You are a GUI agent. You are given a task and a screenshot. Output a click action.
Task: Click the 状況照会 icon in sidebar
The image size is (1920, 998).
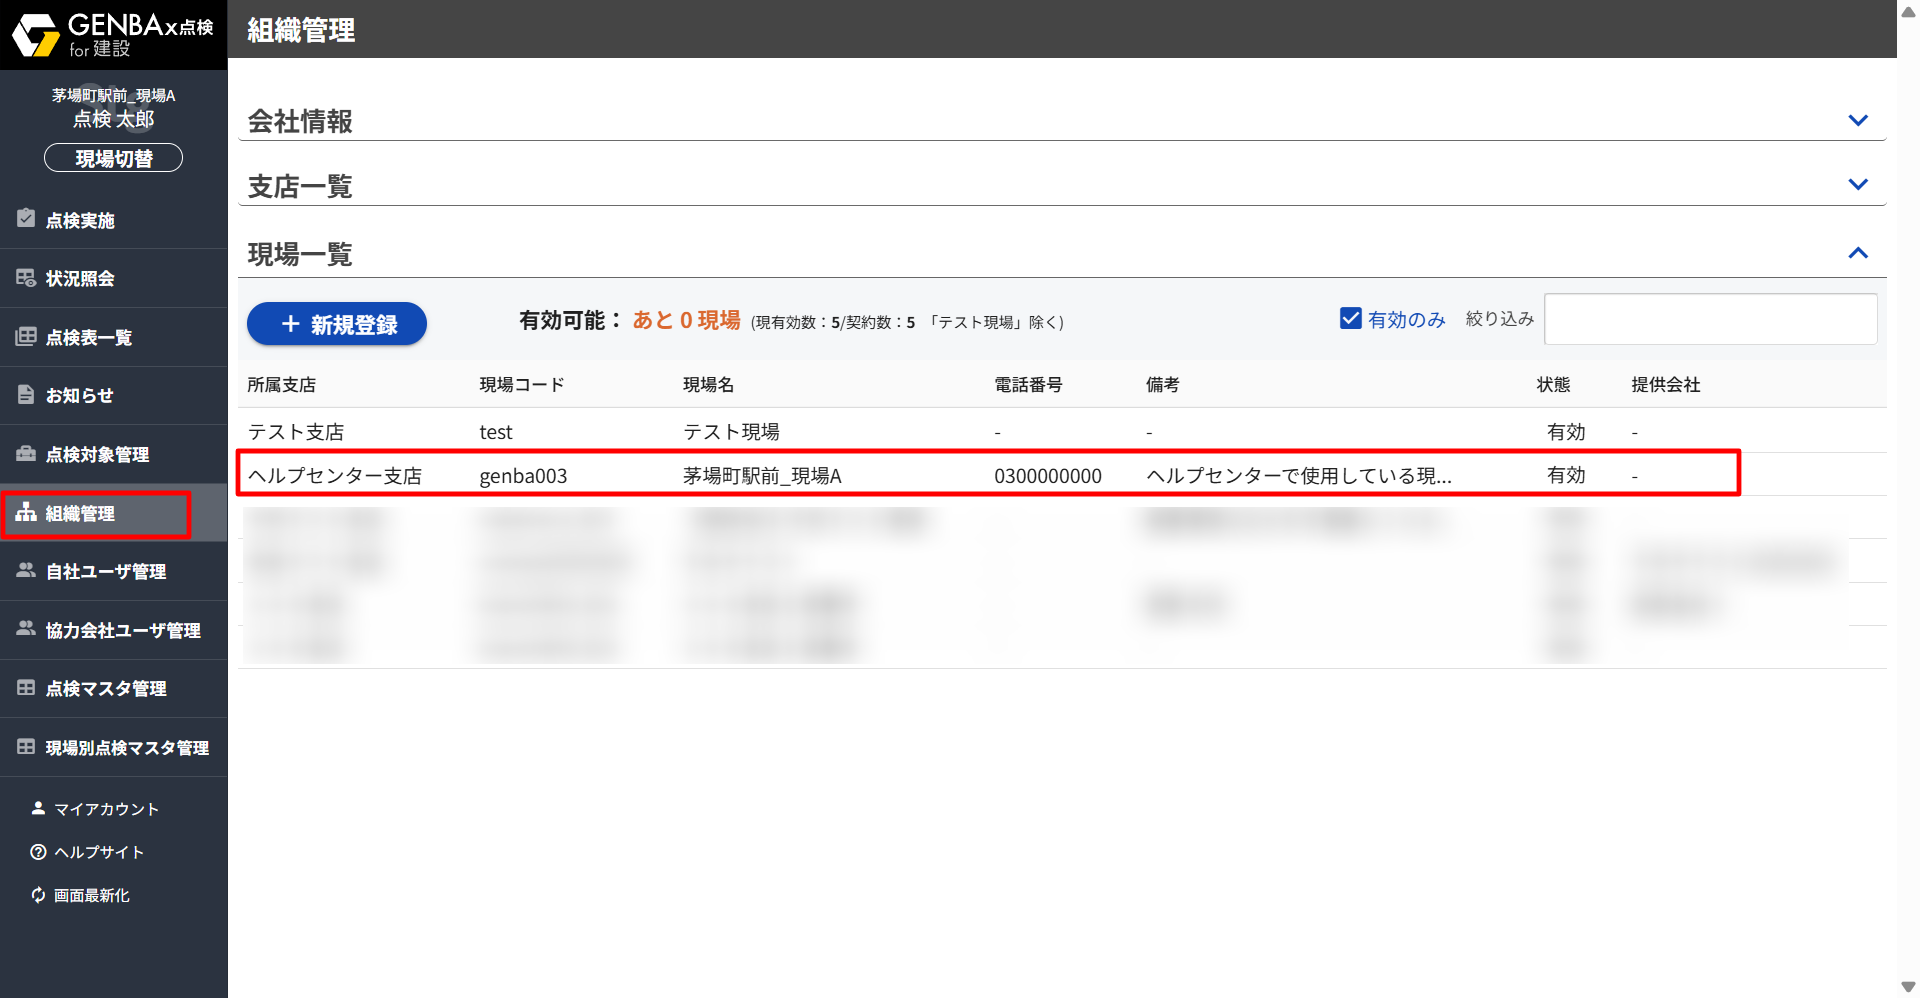[26, 278]
